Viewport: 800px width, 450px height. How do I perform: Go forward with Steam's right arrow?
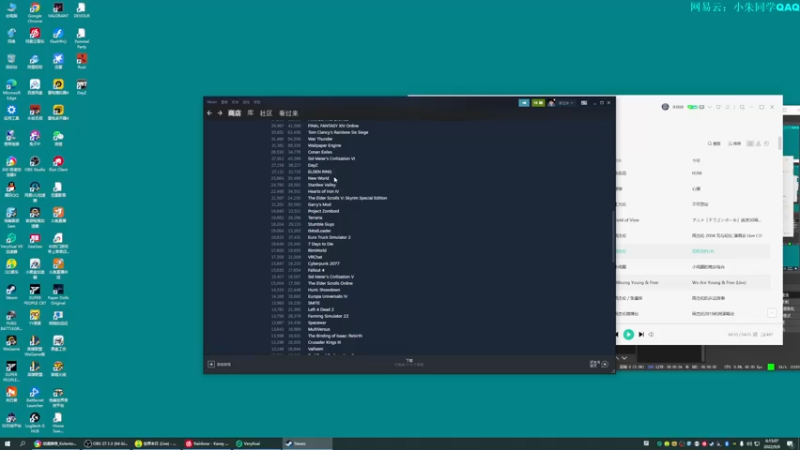[220, 113]
